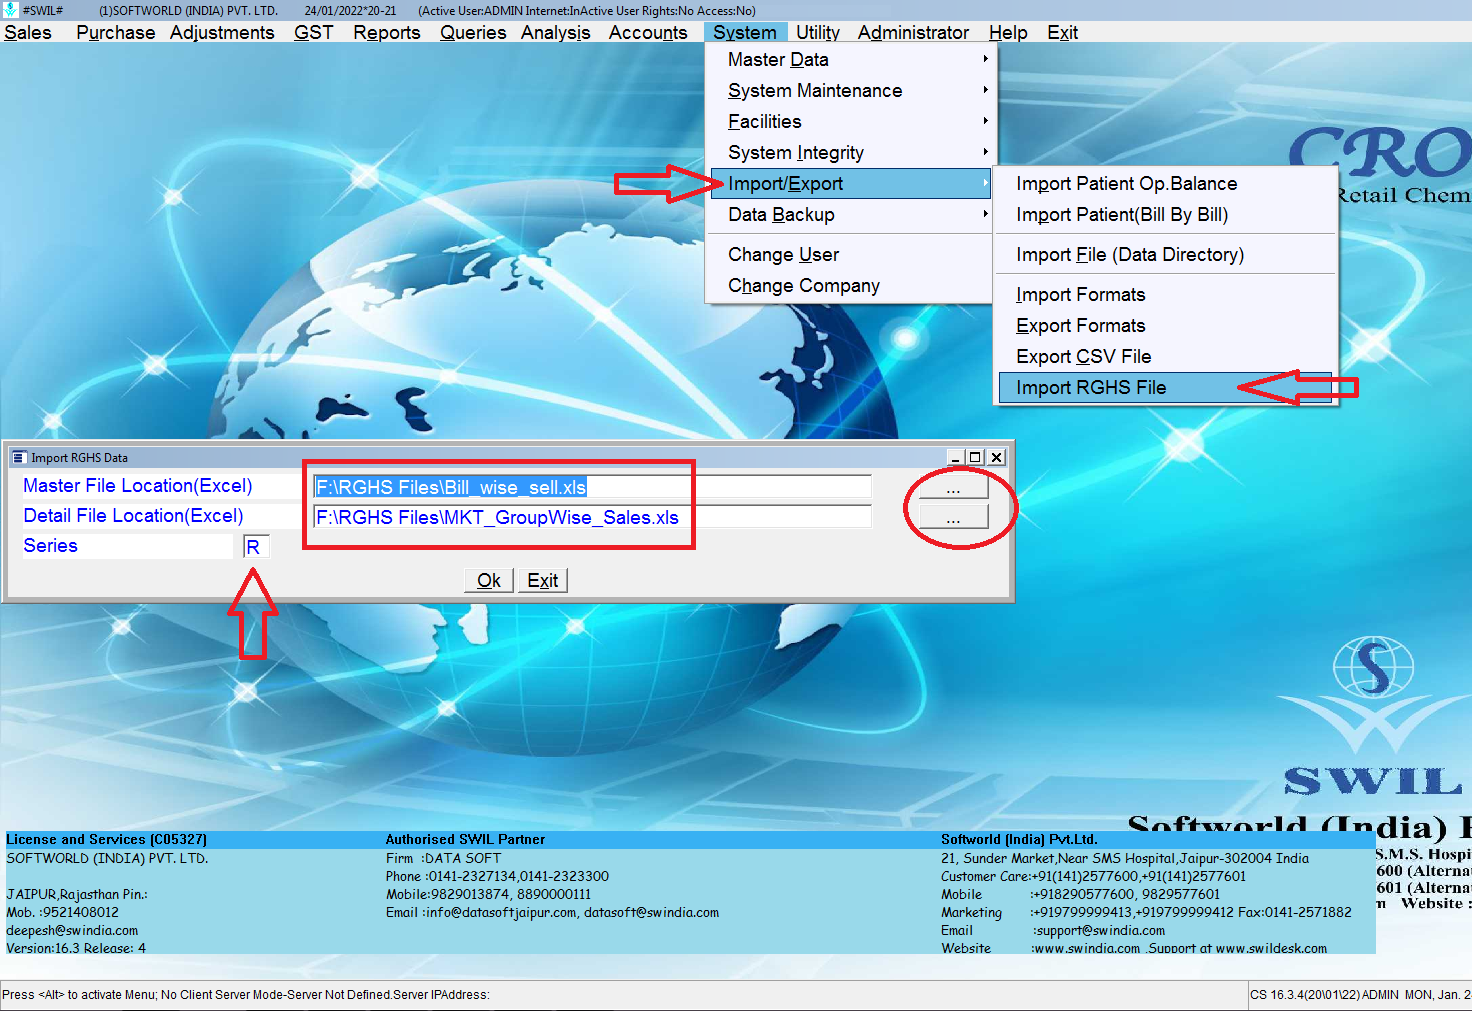Open the Utility menu
1472x1011 pixels.
818,32
